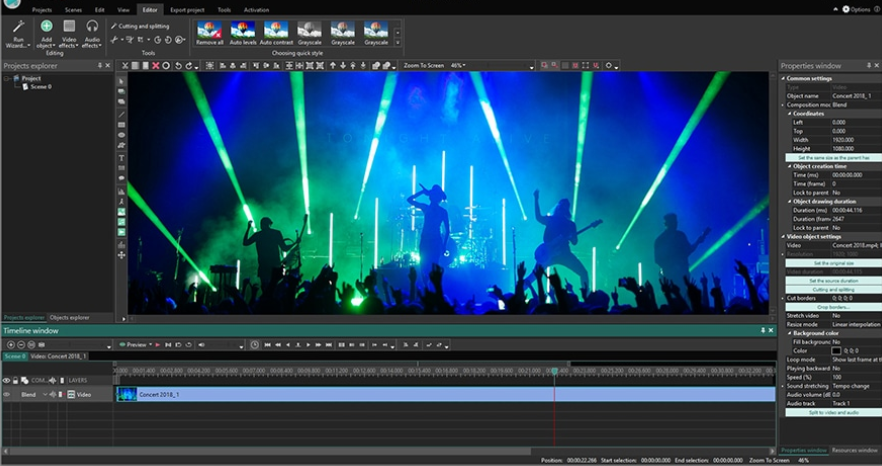Image resolution: width=882 pixels, height=466 pixels.
Task: Select the ellipse shape tool
Action: (x=121, y=135)
